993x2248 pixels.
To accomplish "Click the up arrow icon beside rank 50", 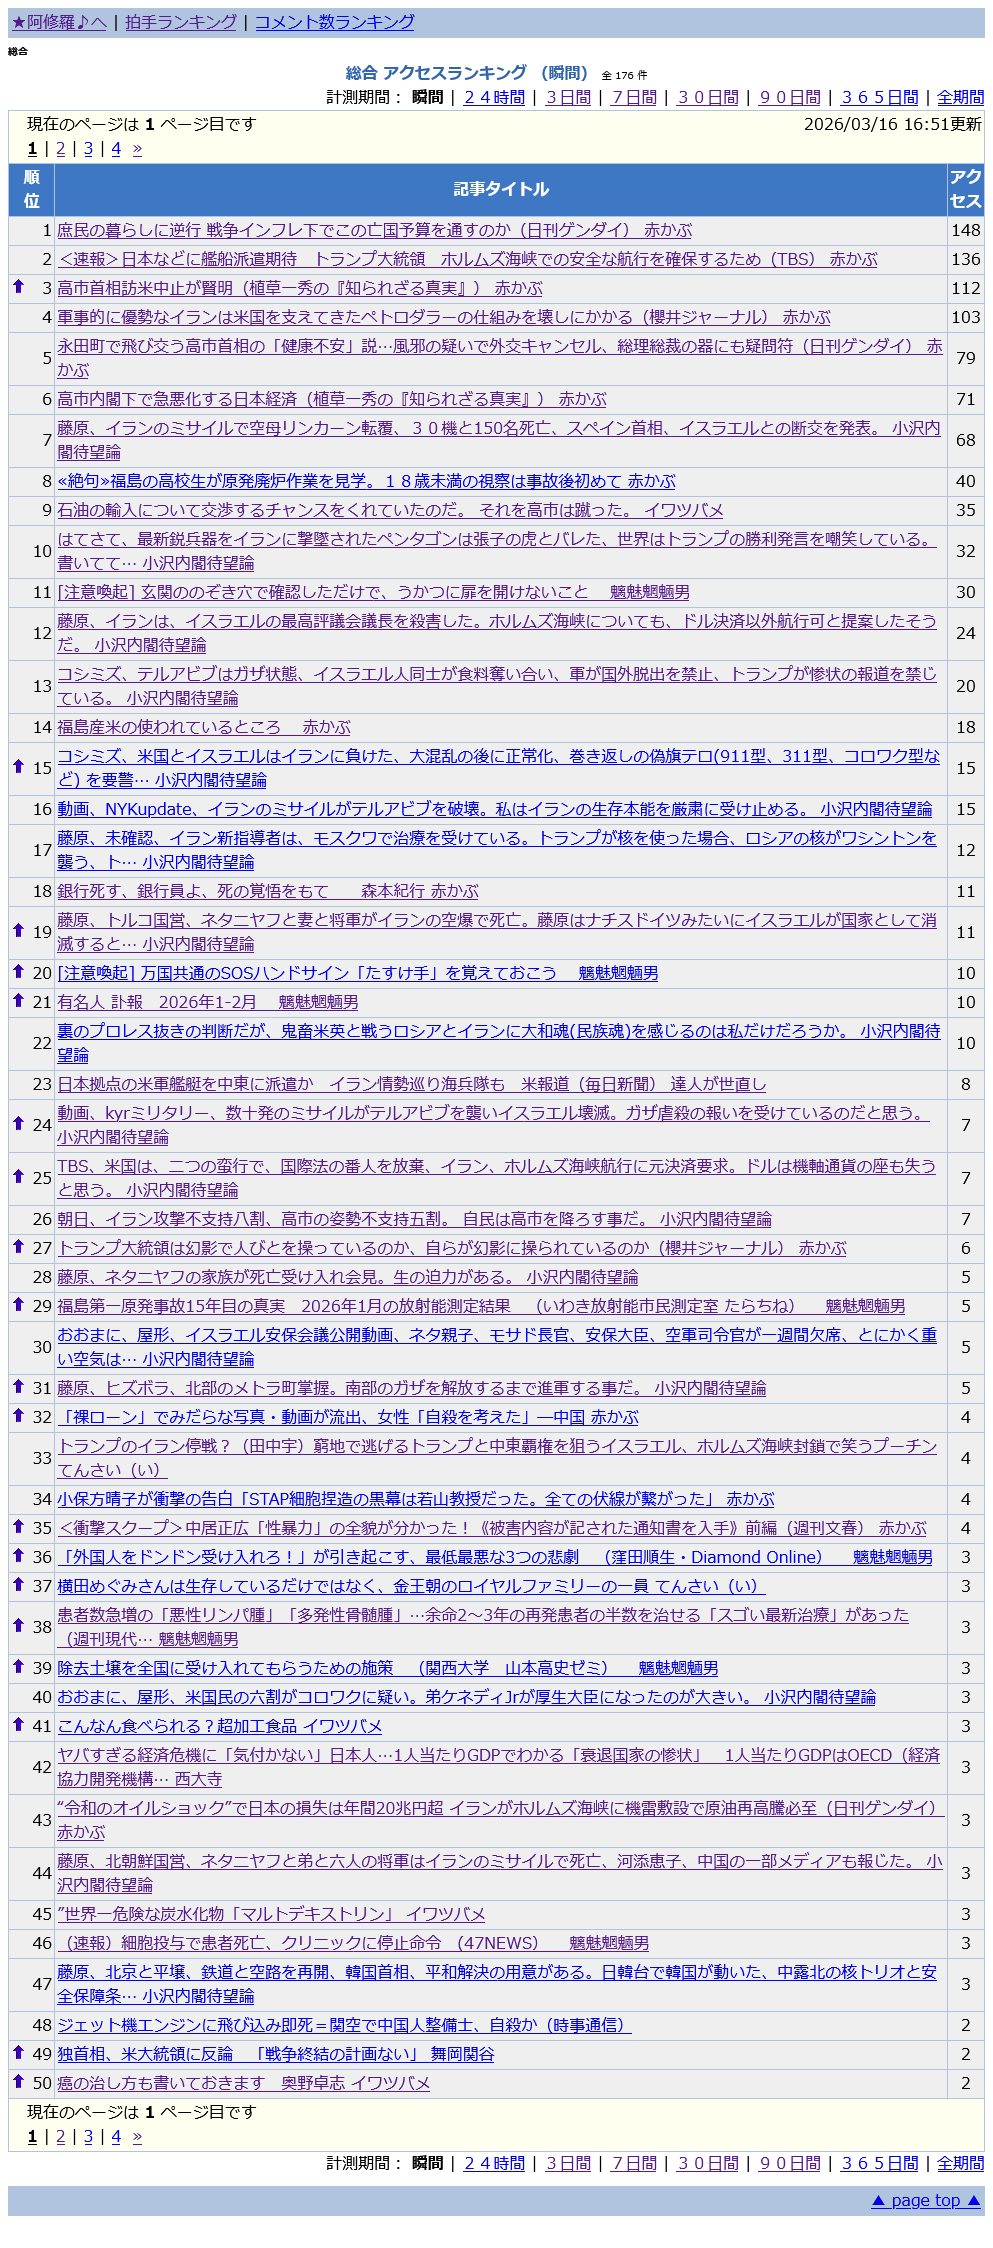I will click(x=18, y=2082).
